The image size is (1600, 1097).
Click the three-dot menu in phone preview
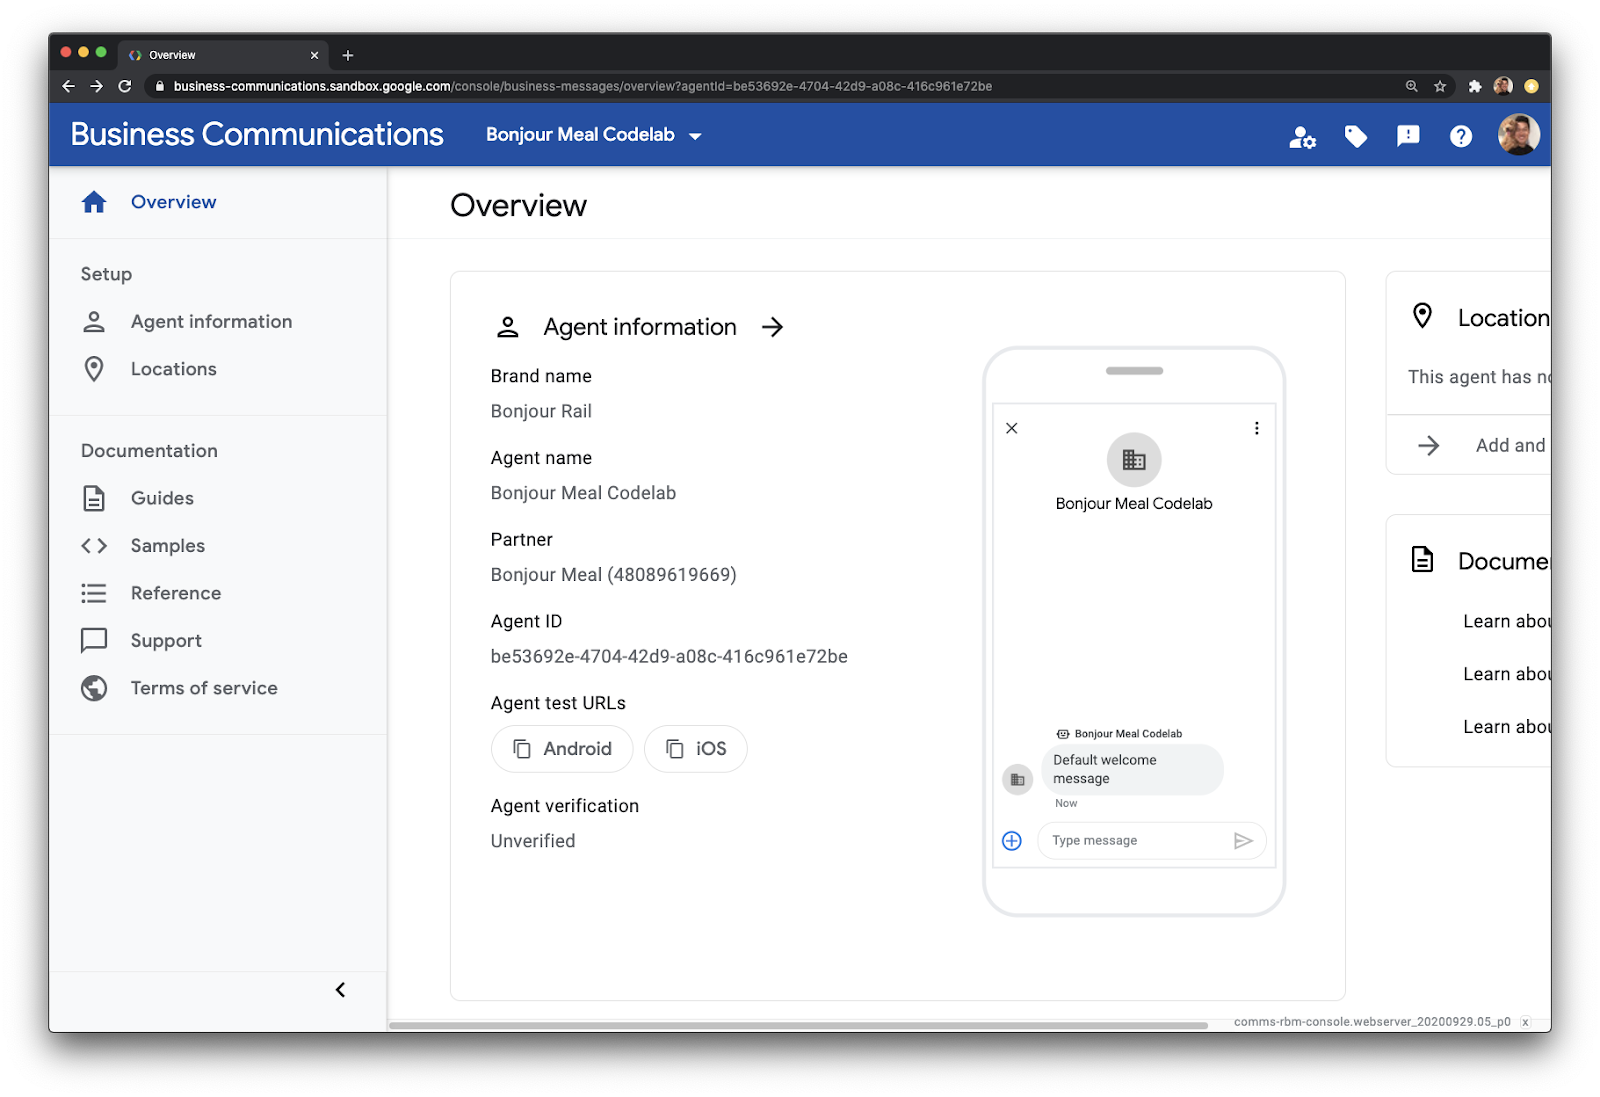(1256, 429)
